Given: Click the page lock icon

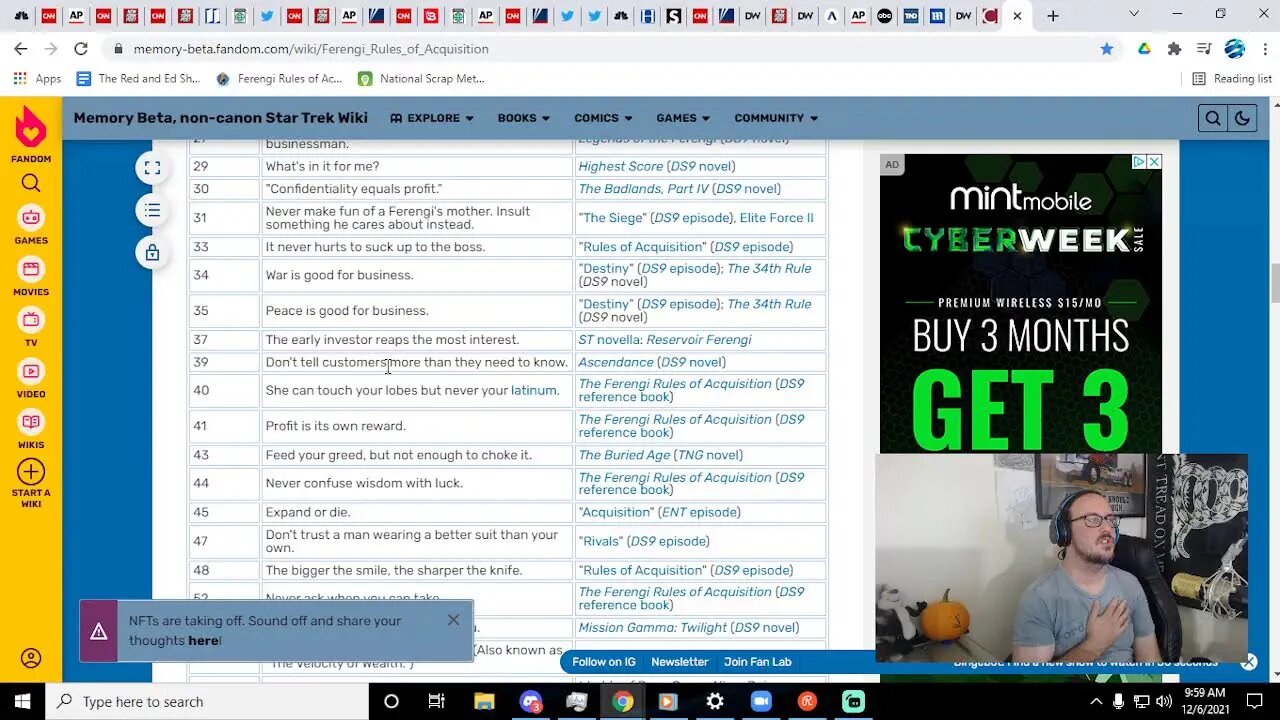Looking at the screenshot, I should (x=152, y=253).
